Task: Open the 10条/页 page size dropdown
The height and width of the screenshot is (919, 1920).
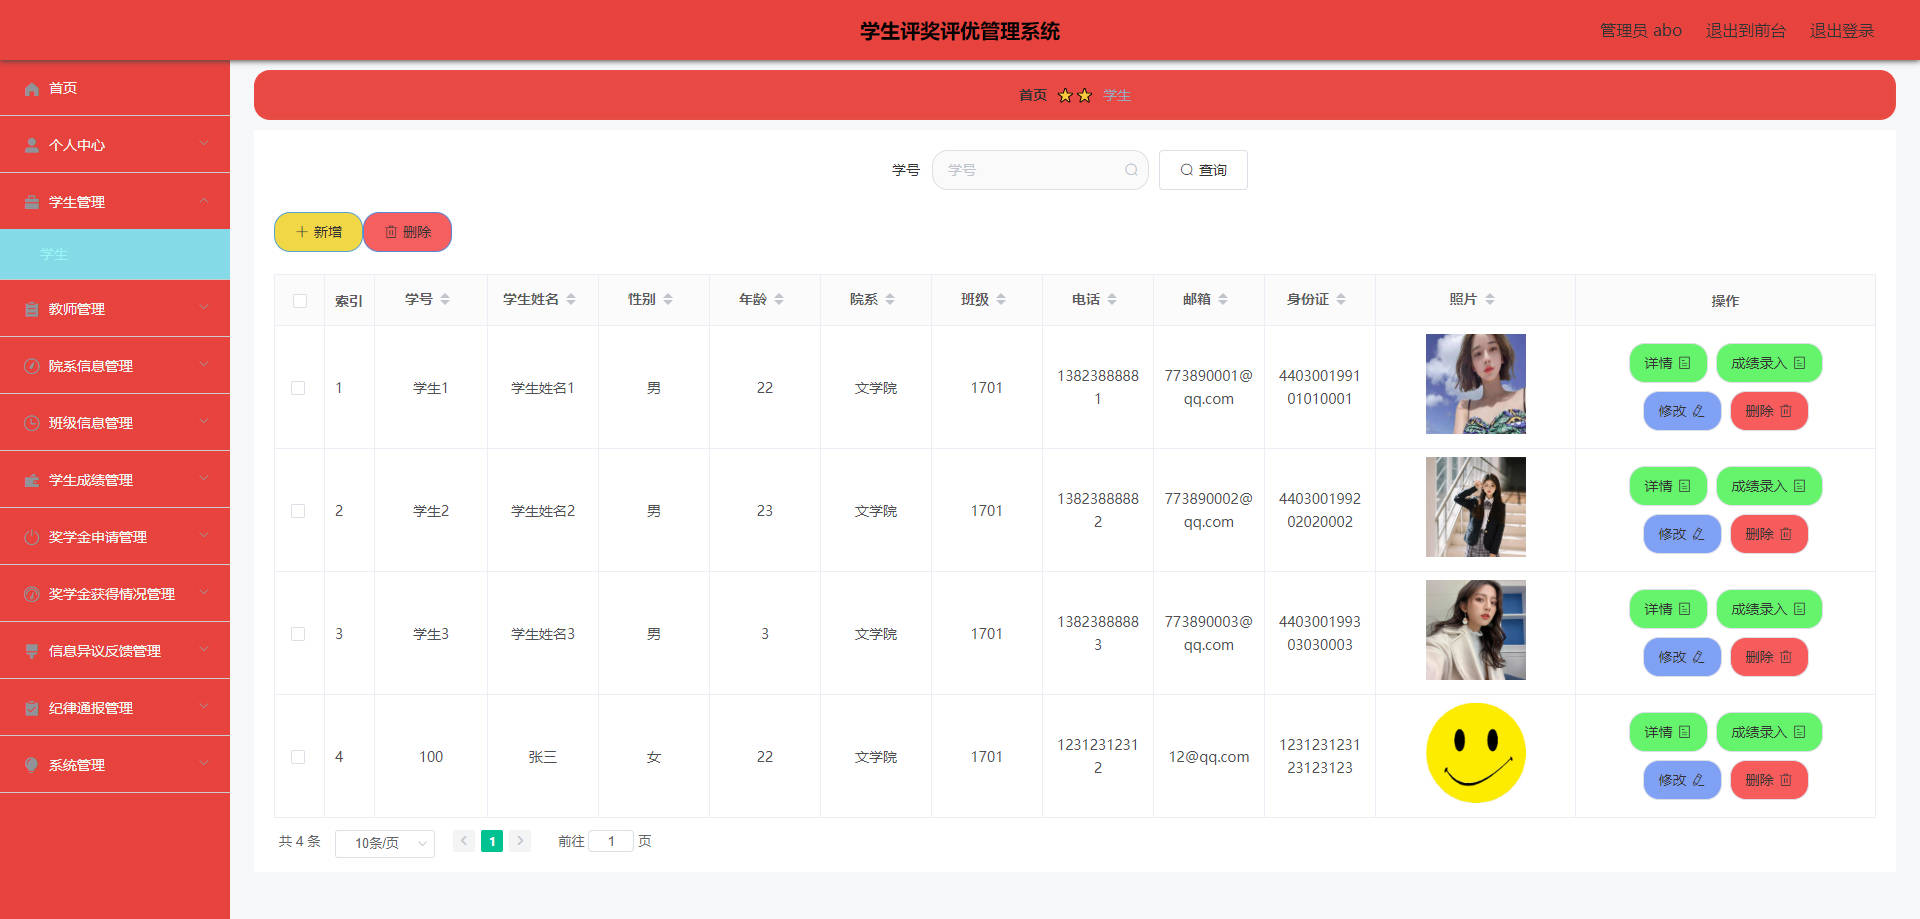Action: (385, 843)
